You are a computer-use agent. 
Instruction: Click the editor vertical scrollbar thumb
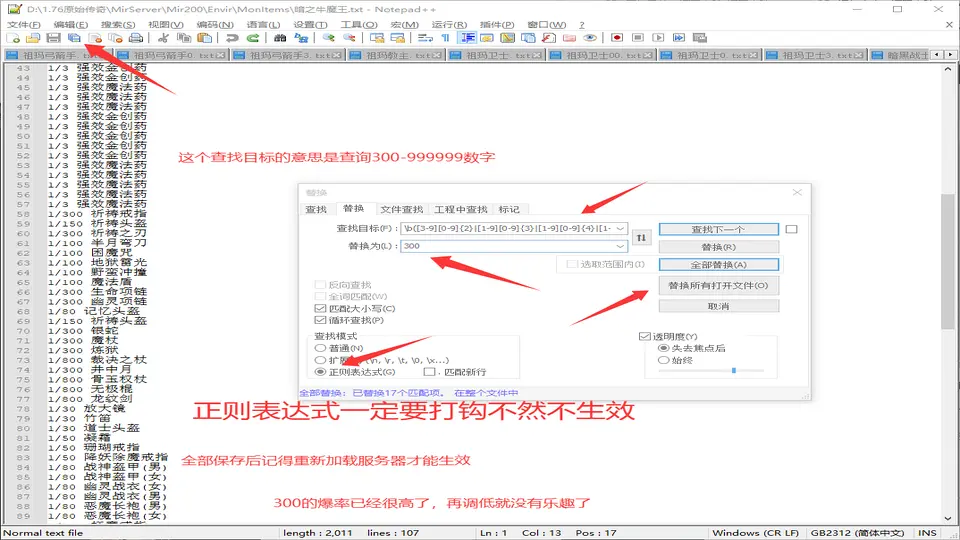coord(948,261)
